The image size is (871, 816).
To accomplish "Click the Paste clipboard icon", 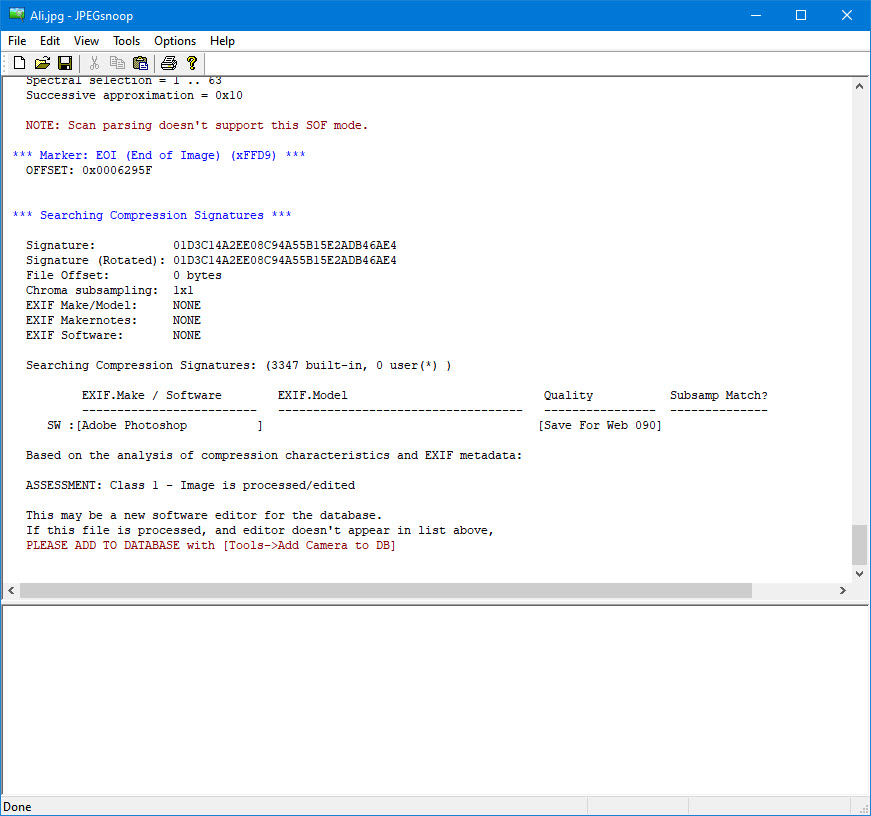I will click(140, 61).
